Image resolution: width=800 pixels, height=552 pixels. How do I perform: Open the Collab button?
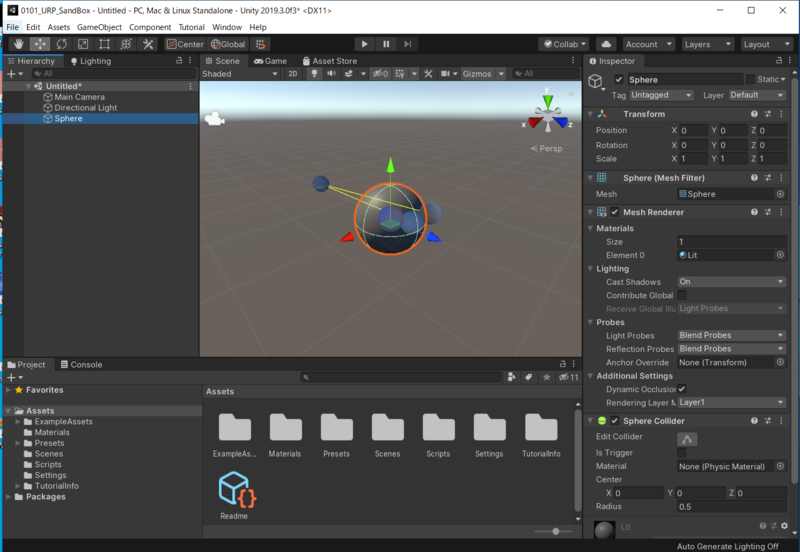tap(565, 44)
